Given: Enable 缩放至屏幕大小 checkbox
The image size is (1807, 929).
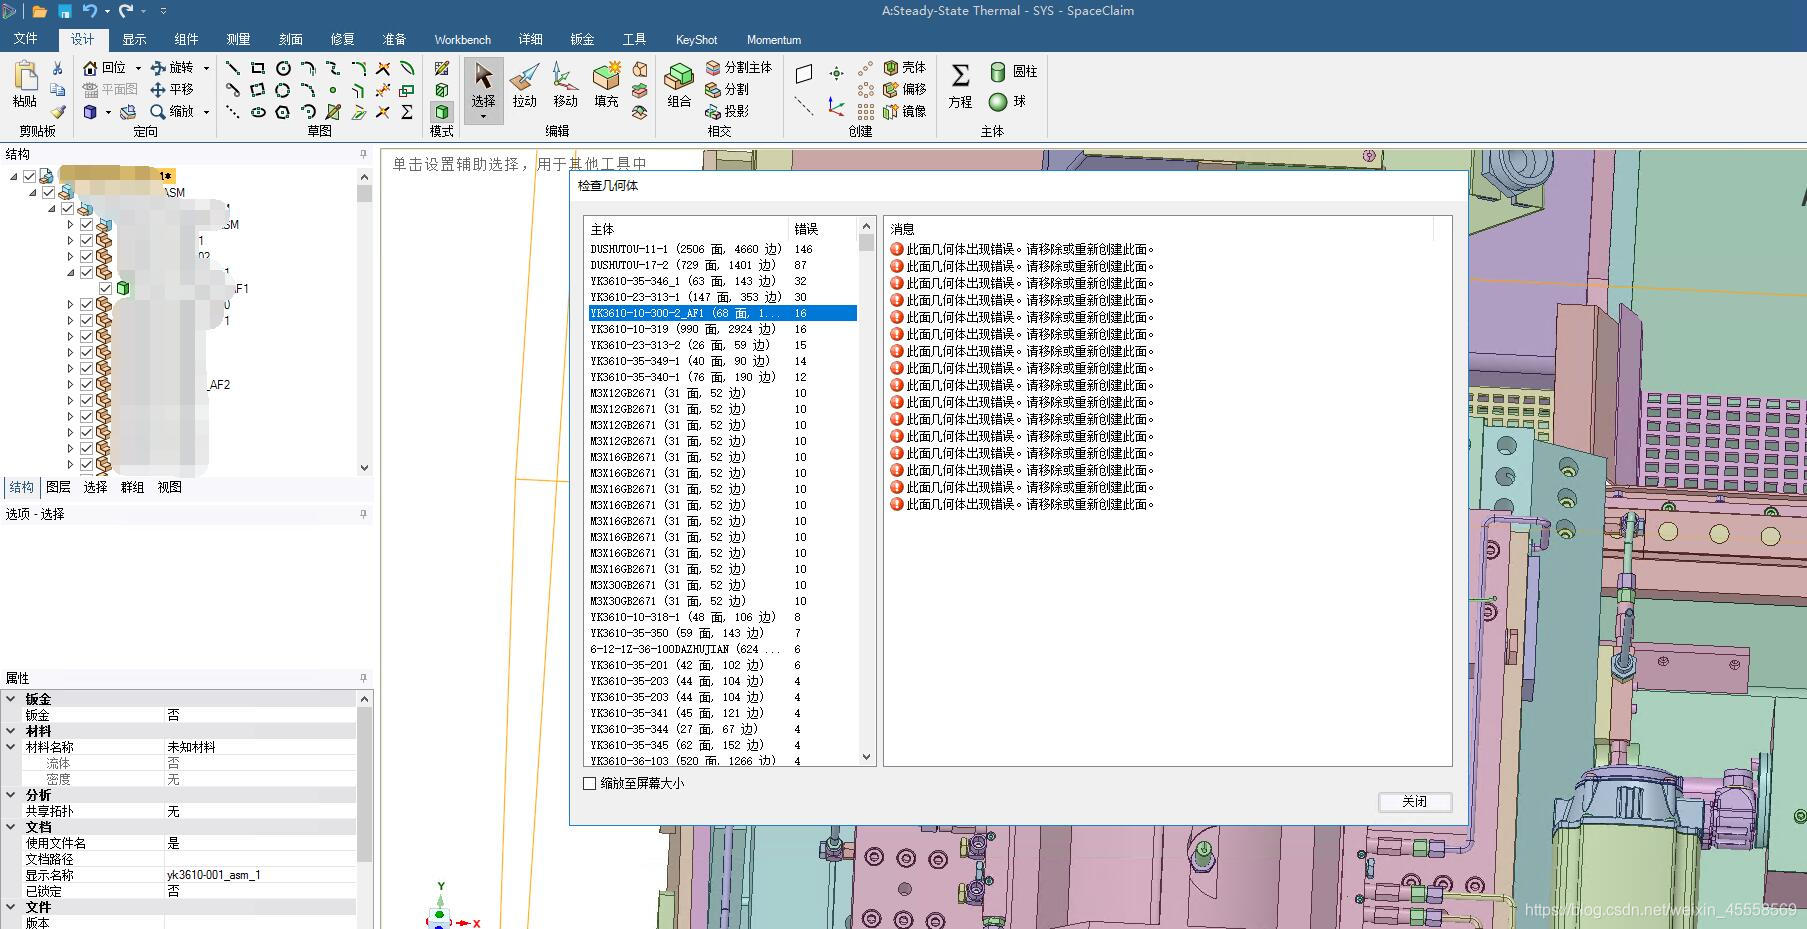Looking at the screenshot, I should pos(590,784).
